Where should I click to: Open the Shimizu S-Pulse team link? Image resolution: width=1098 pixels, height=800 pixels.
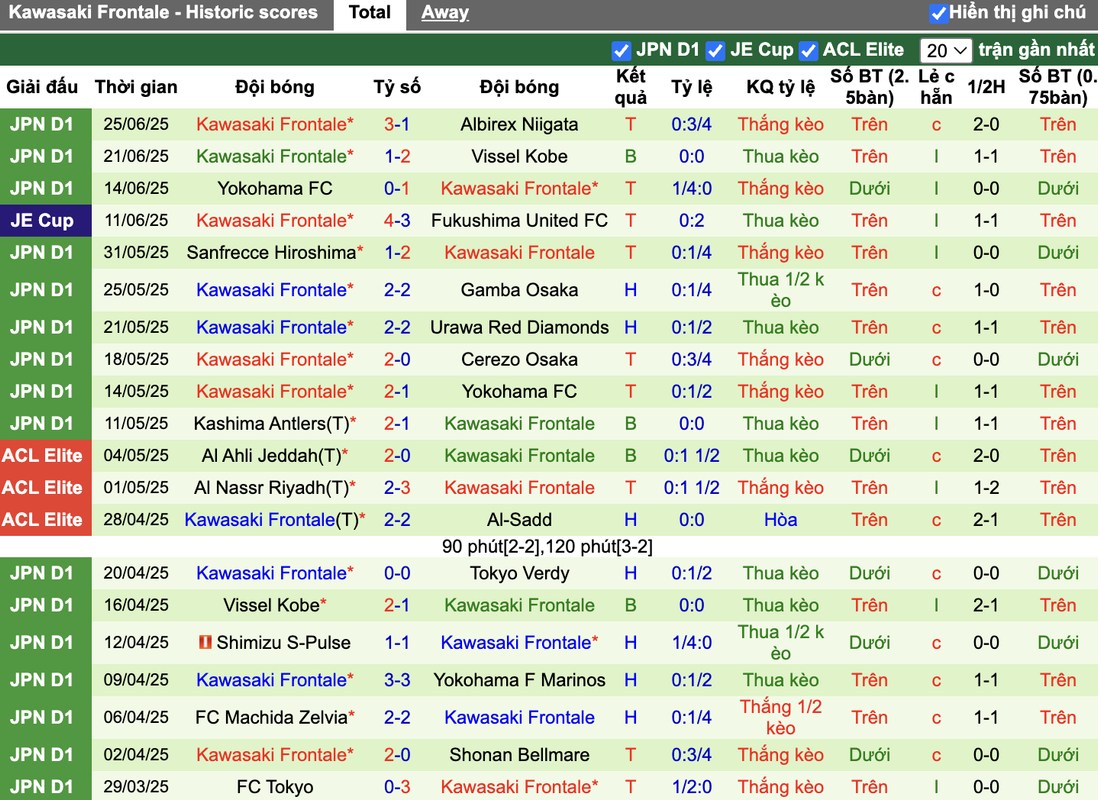[284, 642]
